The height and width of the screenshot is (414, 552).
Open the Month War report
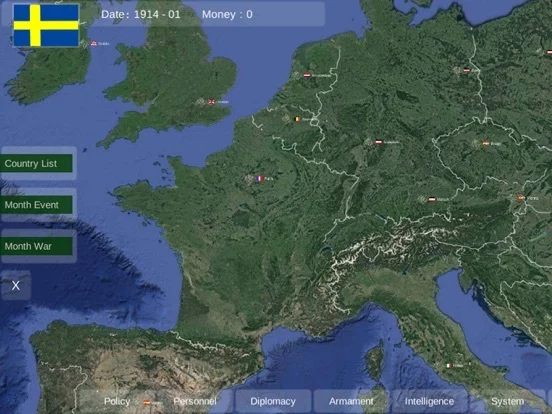tap(36, 246)
